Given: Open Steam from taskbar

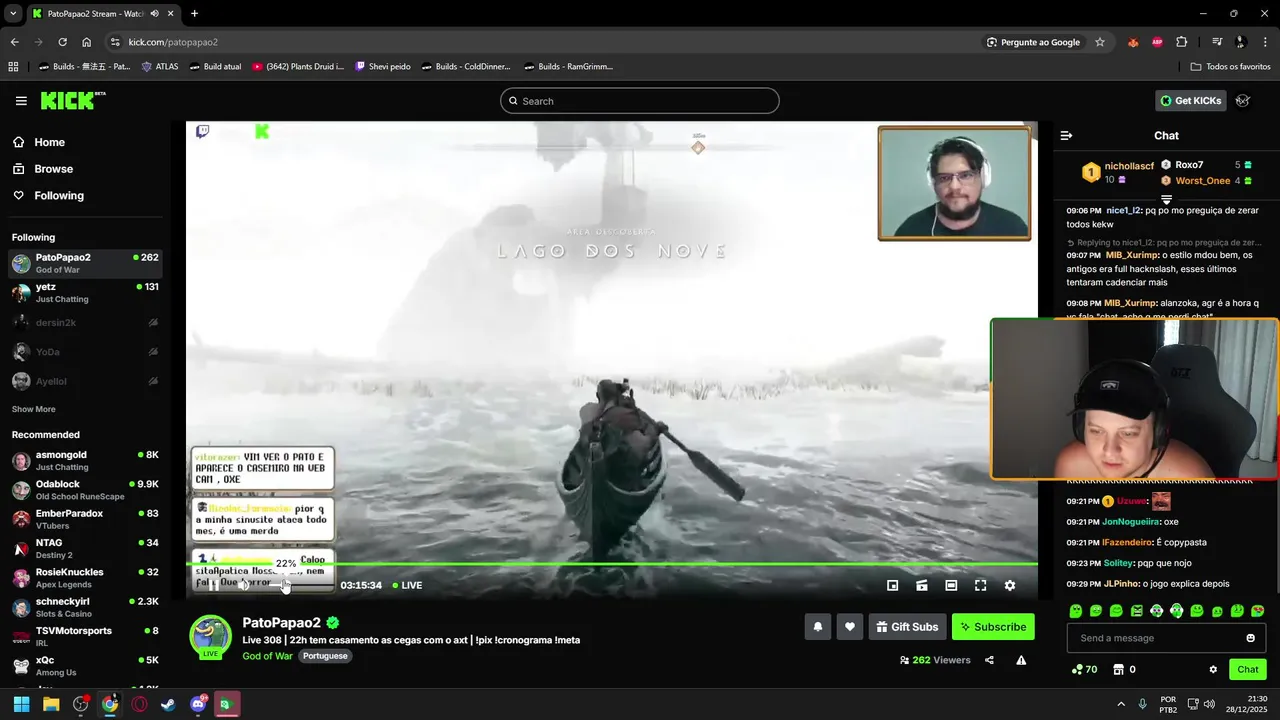Looking at the screenshot, I should point(168,704).
